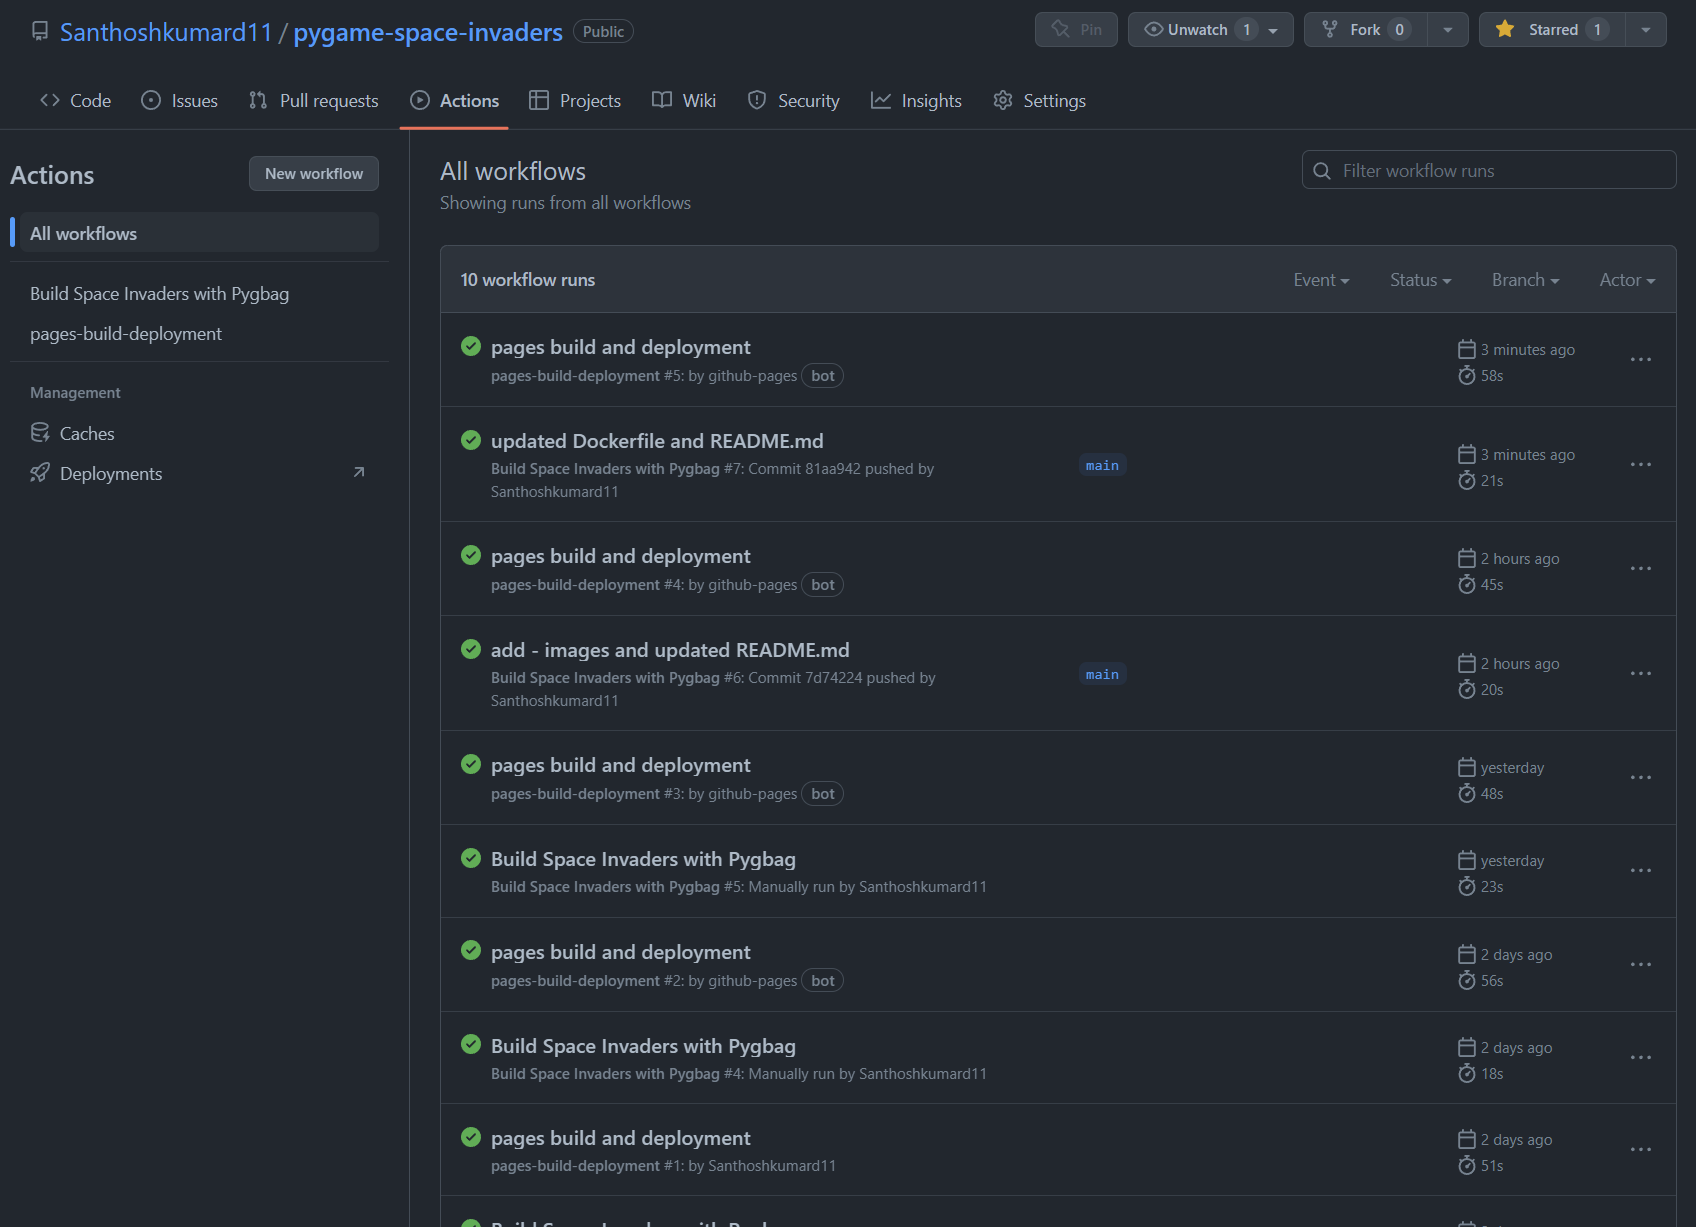Image resolution: width=1696 pixels, height=1227 pixels.
Task: Open the Actor filter dropdown
Action: [x=1627, y=280]
